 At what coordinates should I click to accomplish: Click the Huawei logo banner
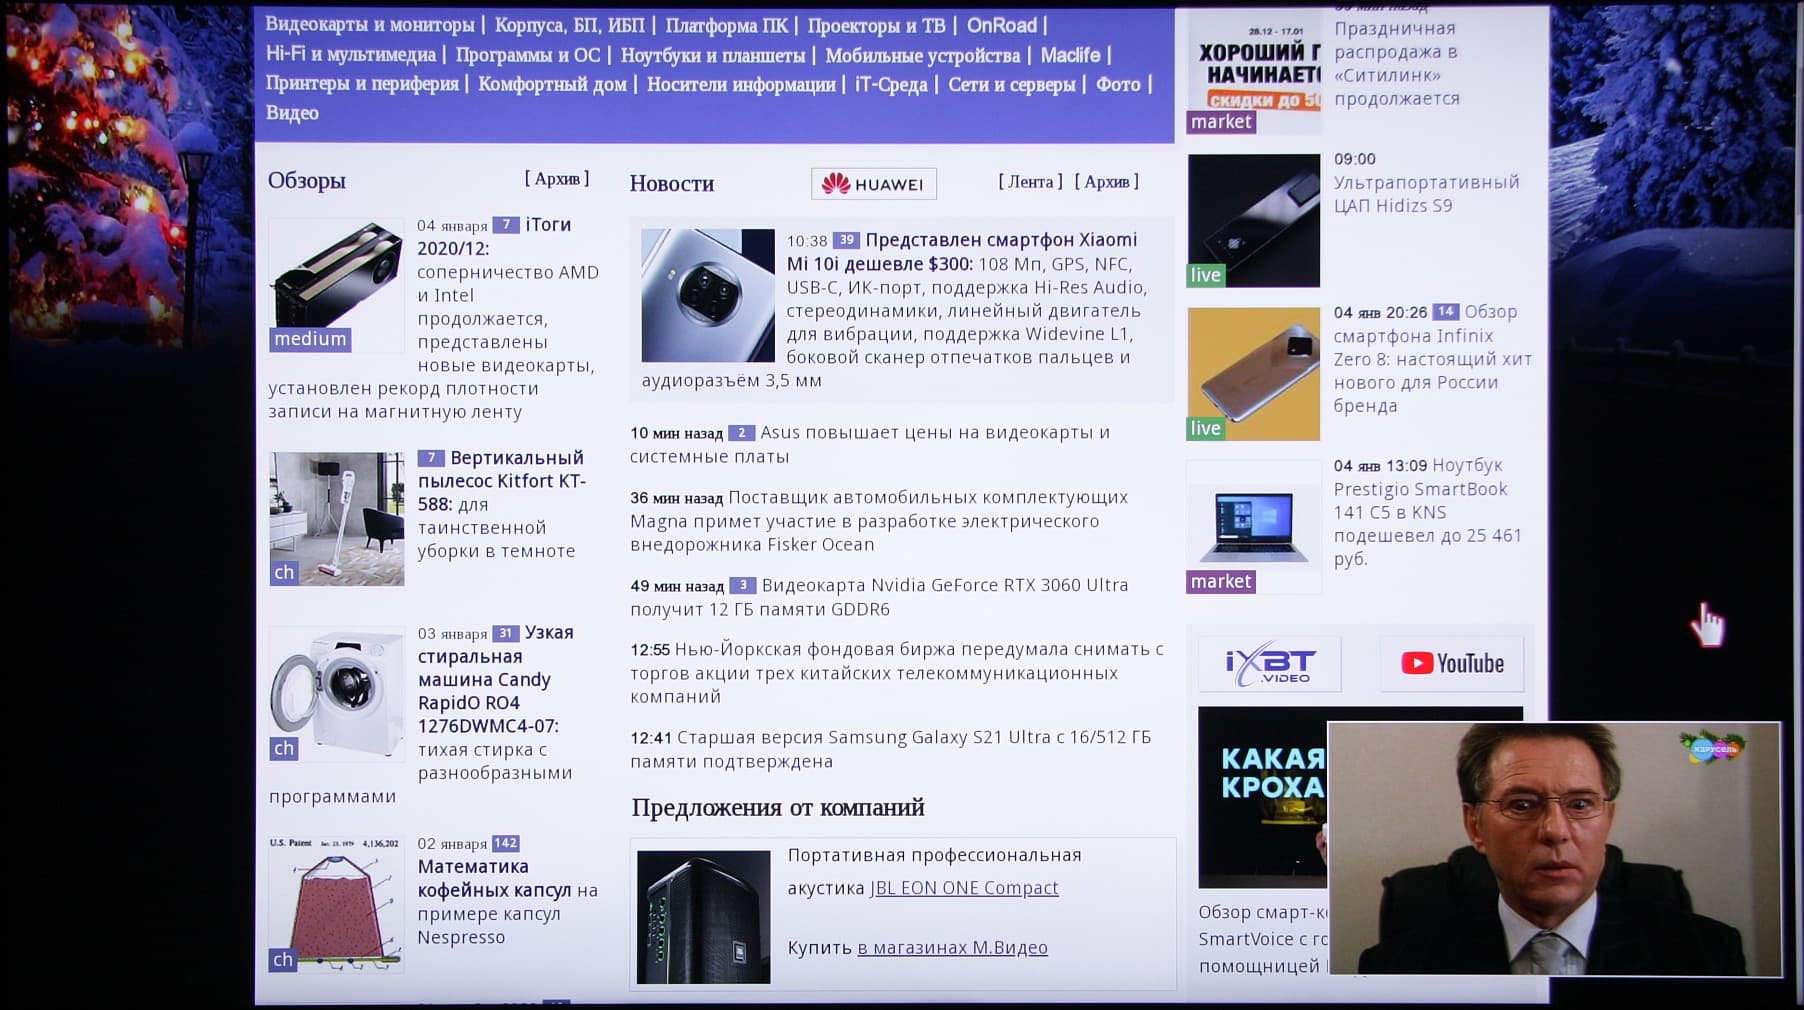coord(874,184)
